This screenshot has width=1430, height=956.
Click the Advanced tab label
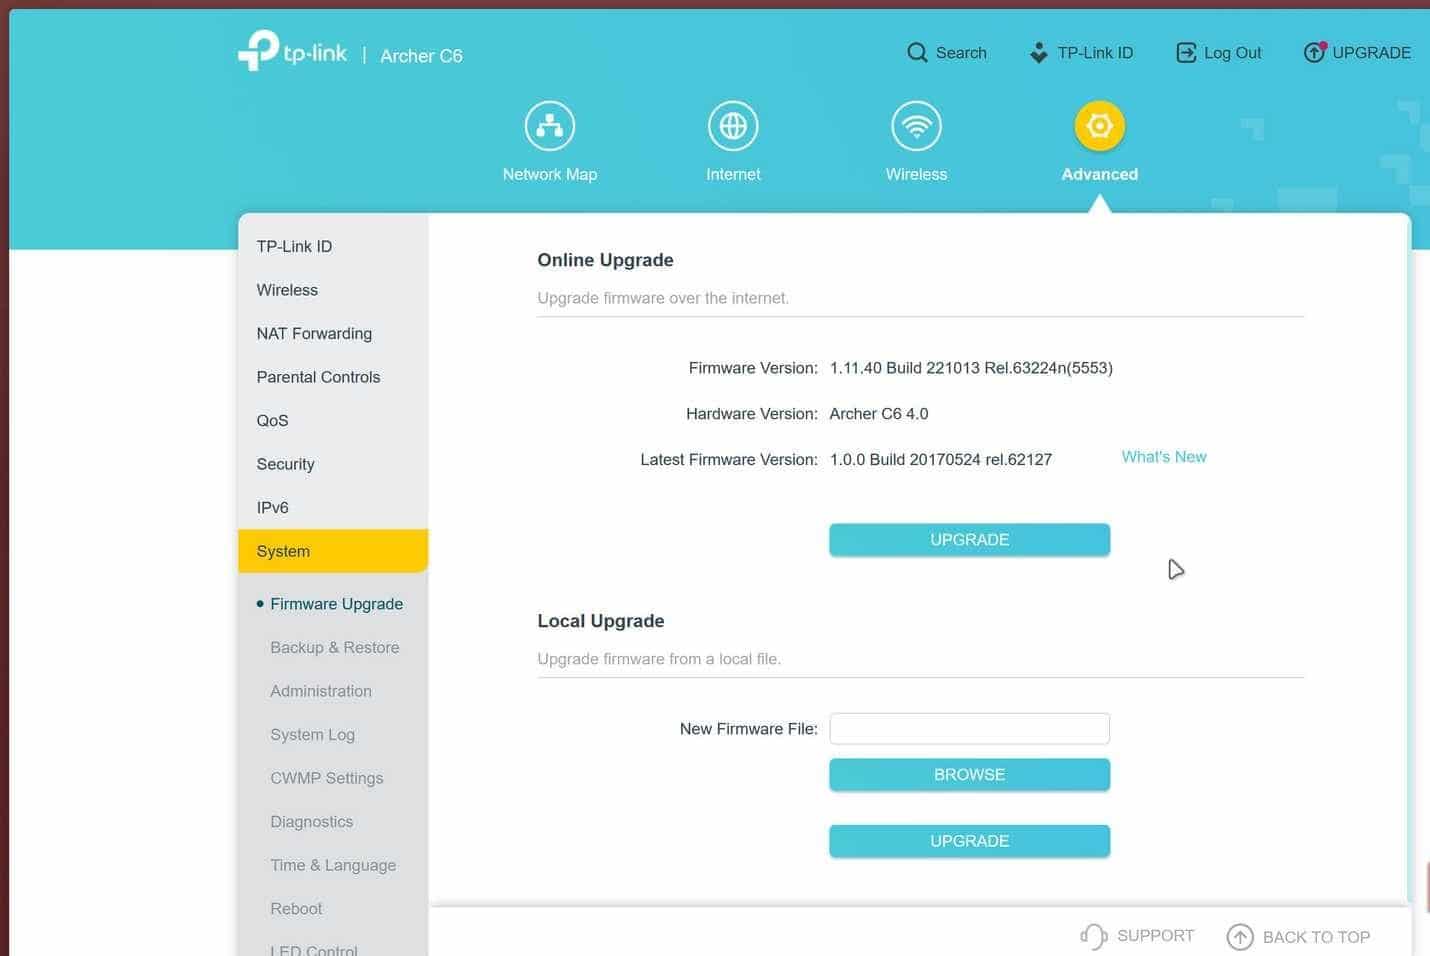(1099, 174)
